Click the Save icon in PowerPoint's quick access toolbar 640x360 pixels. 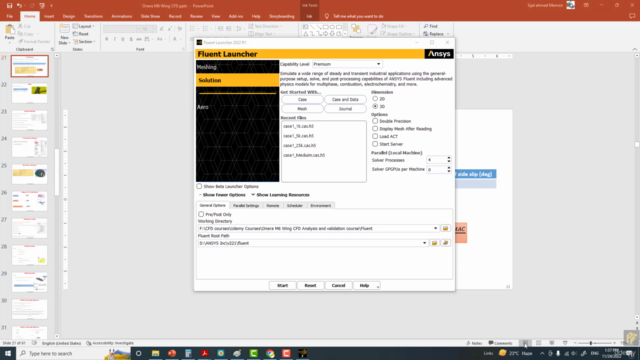click(x=9, y=6)
